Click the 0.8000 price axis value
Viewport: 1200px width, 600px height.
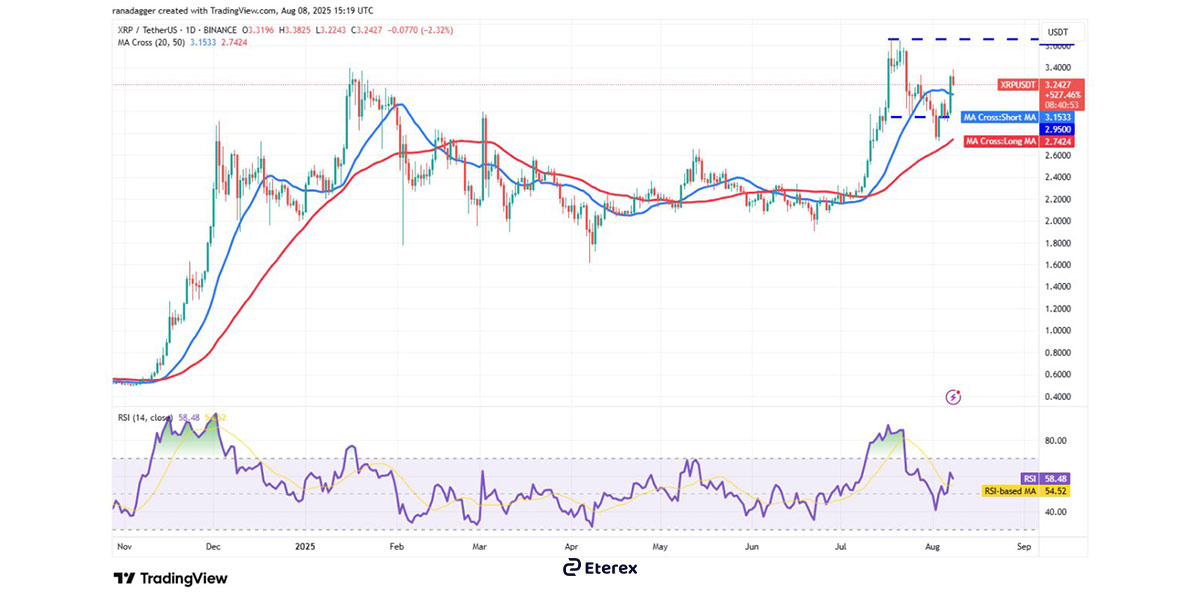tap(1057, 353)
